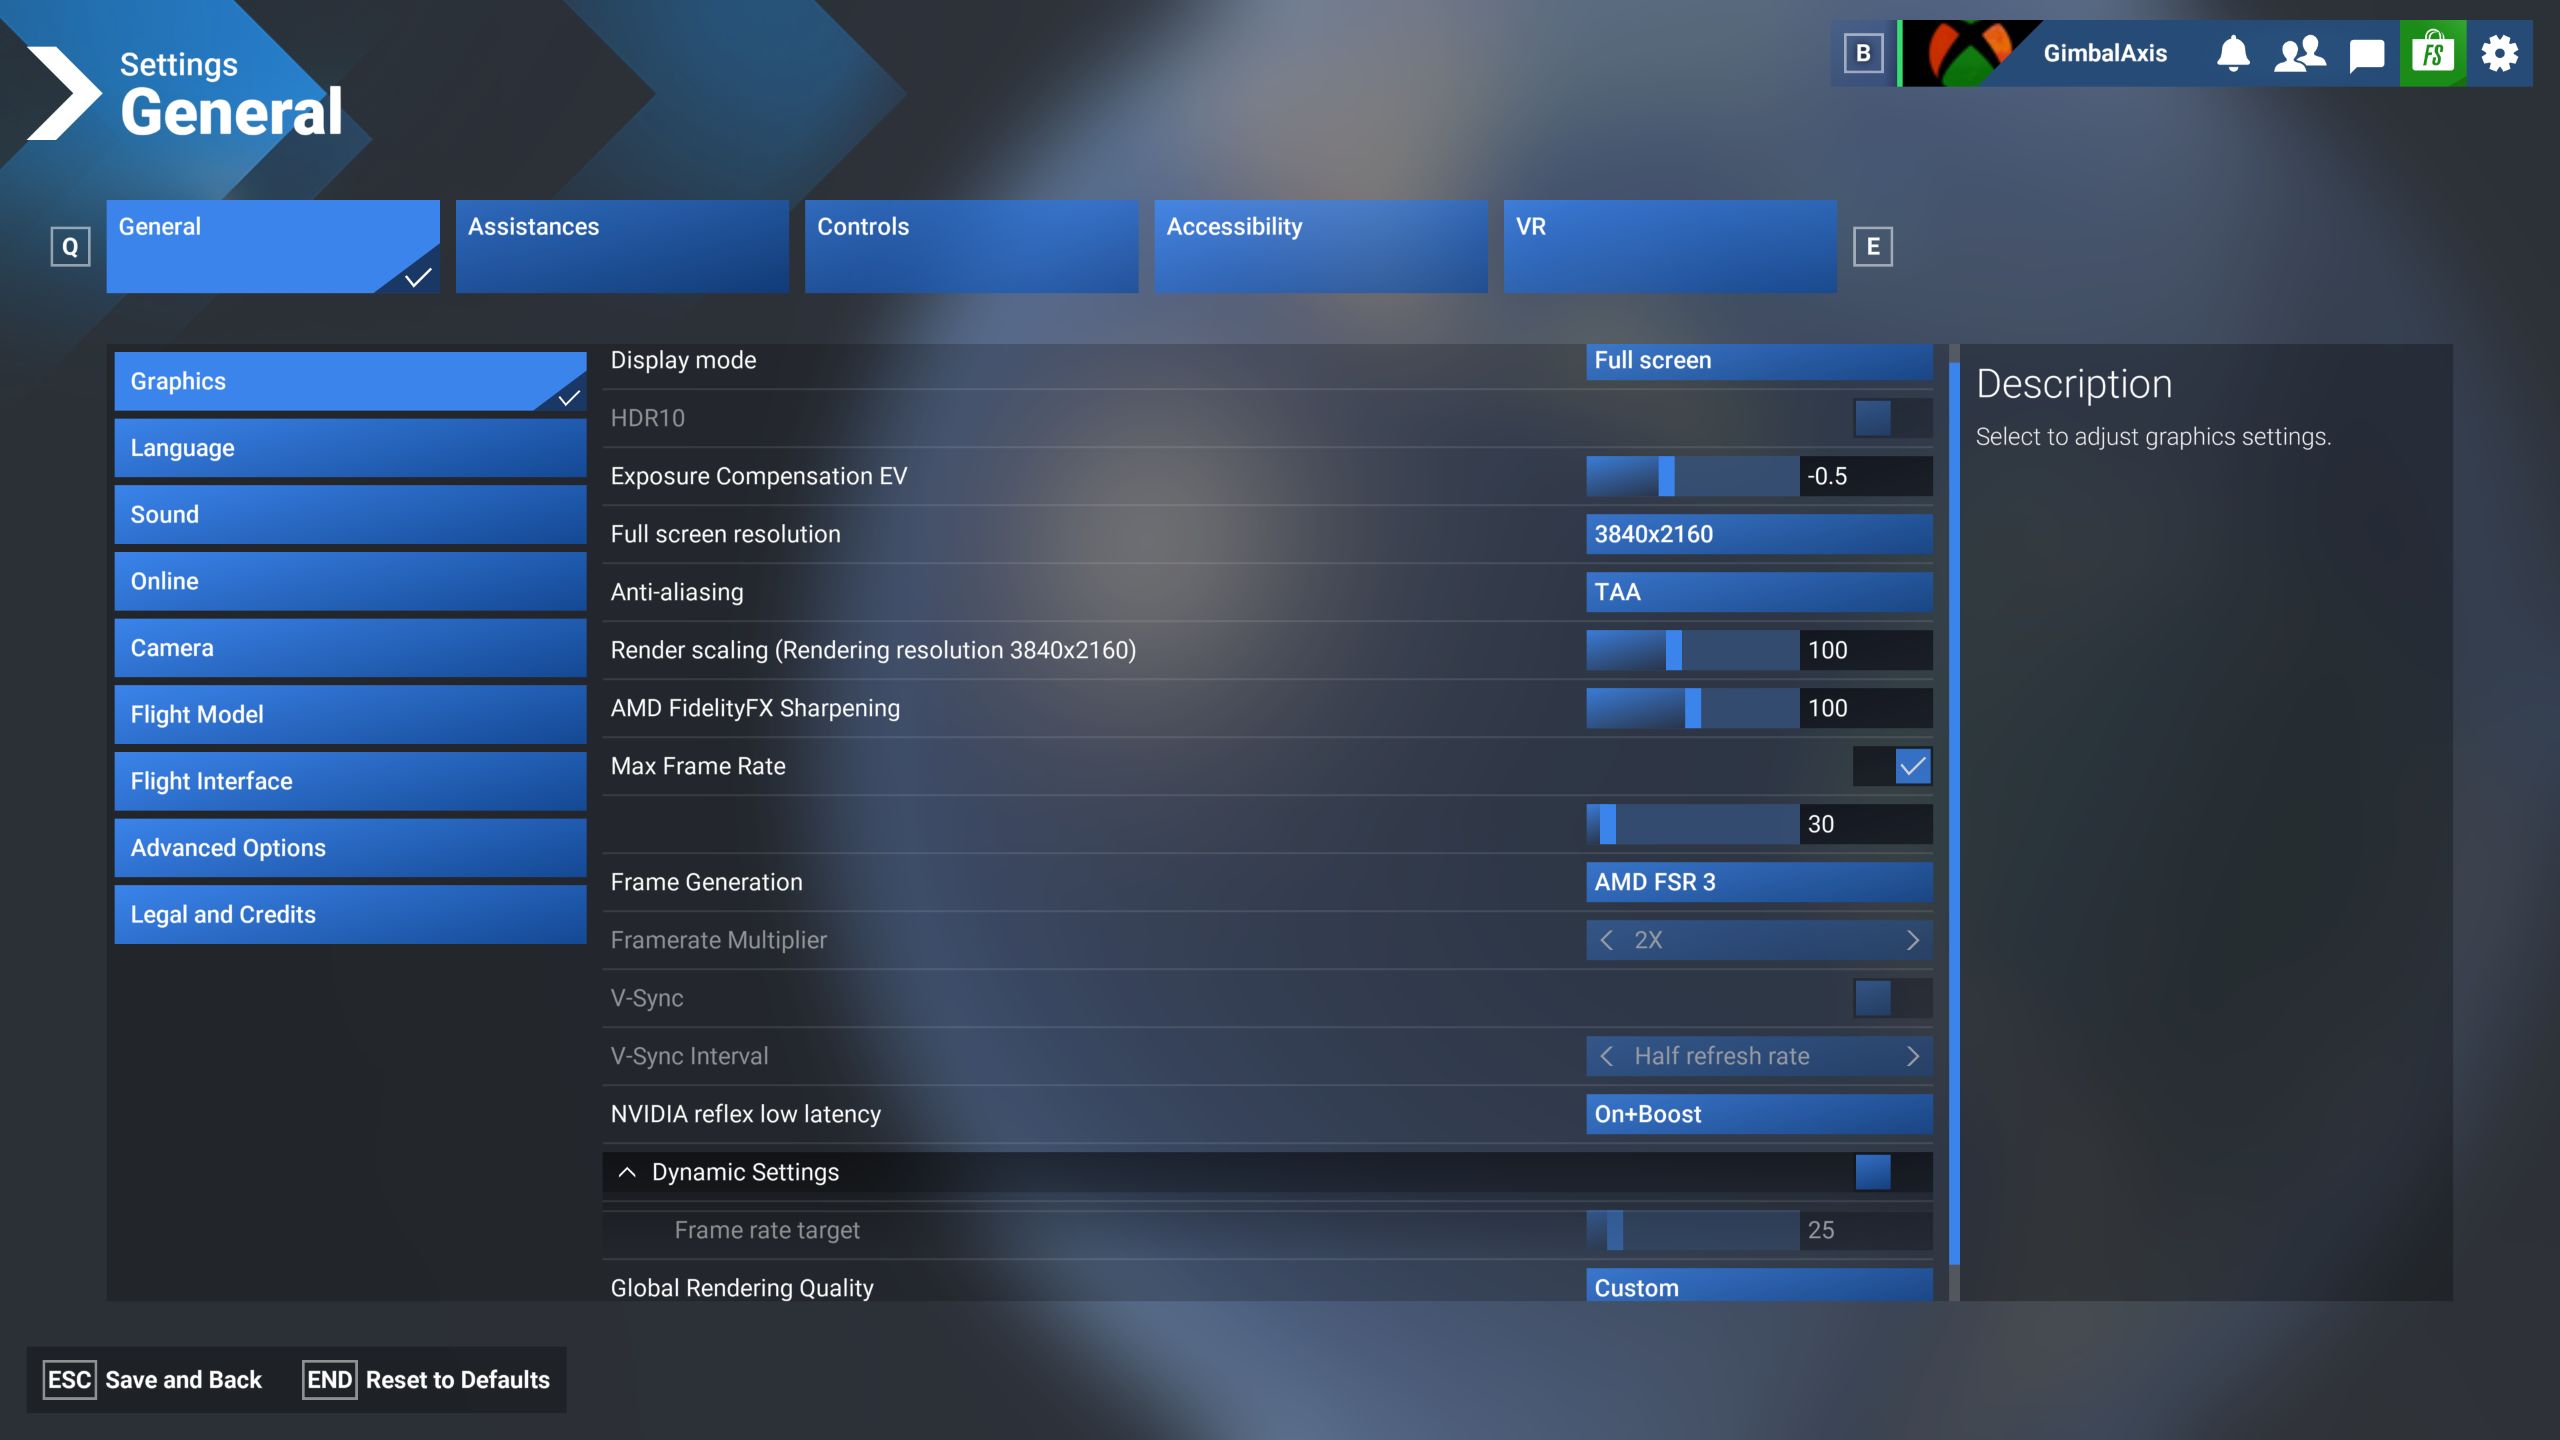The width and height of the screenshot is (2560, 1440).
Task: Click the Exposure Compensation value field -0.5
Action: point(1866,476)
